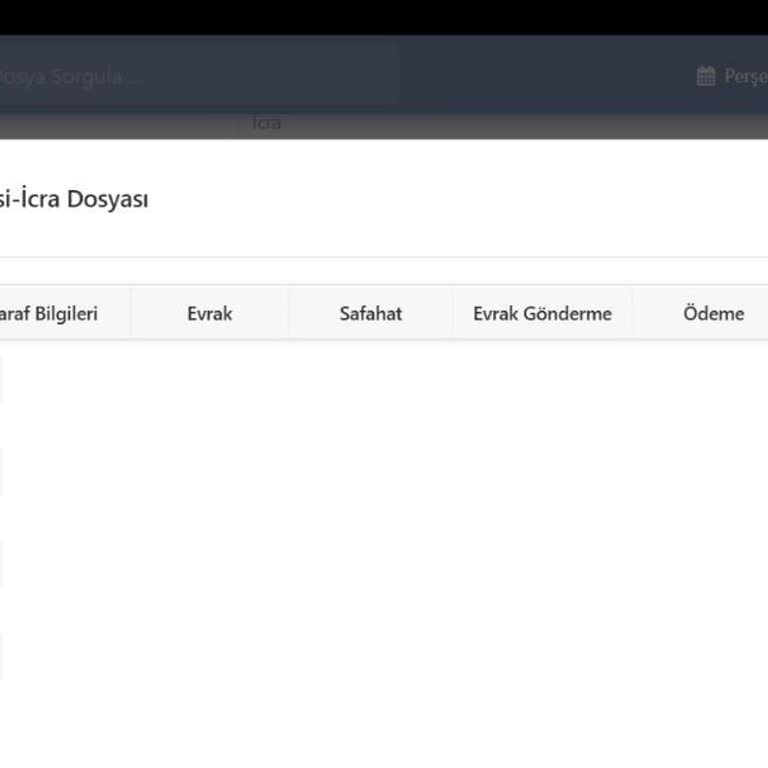Screen dimensions: 768x768
Task: Click the calendar icon in the header
Action: pyautogui.click(x=706, y=76)
